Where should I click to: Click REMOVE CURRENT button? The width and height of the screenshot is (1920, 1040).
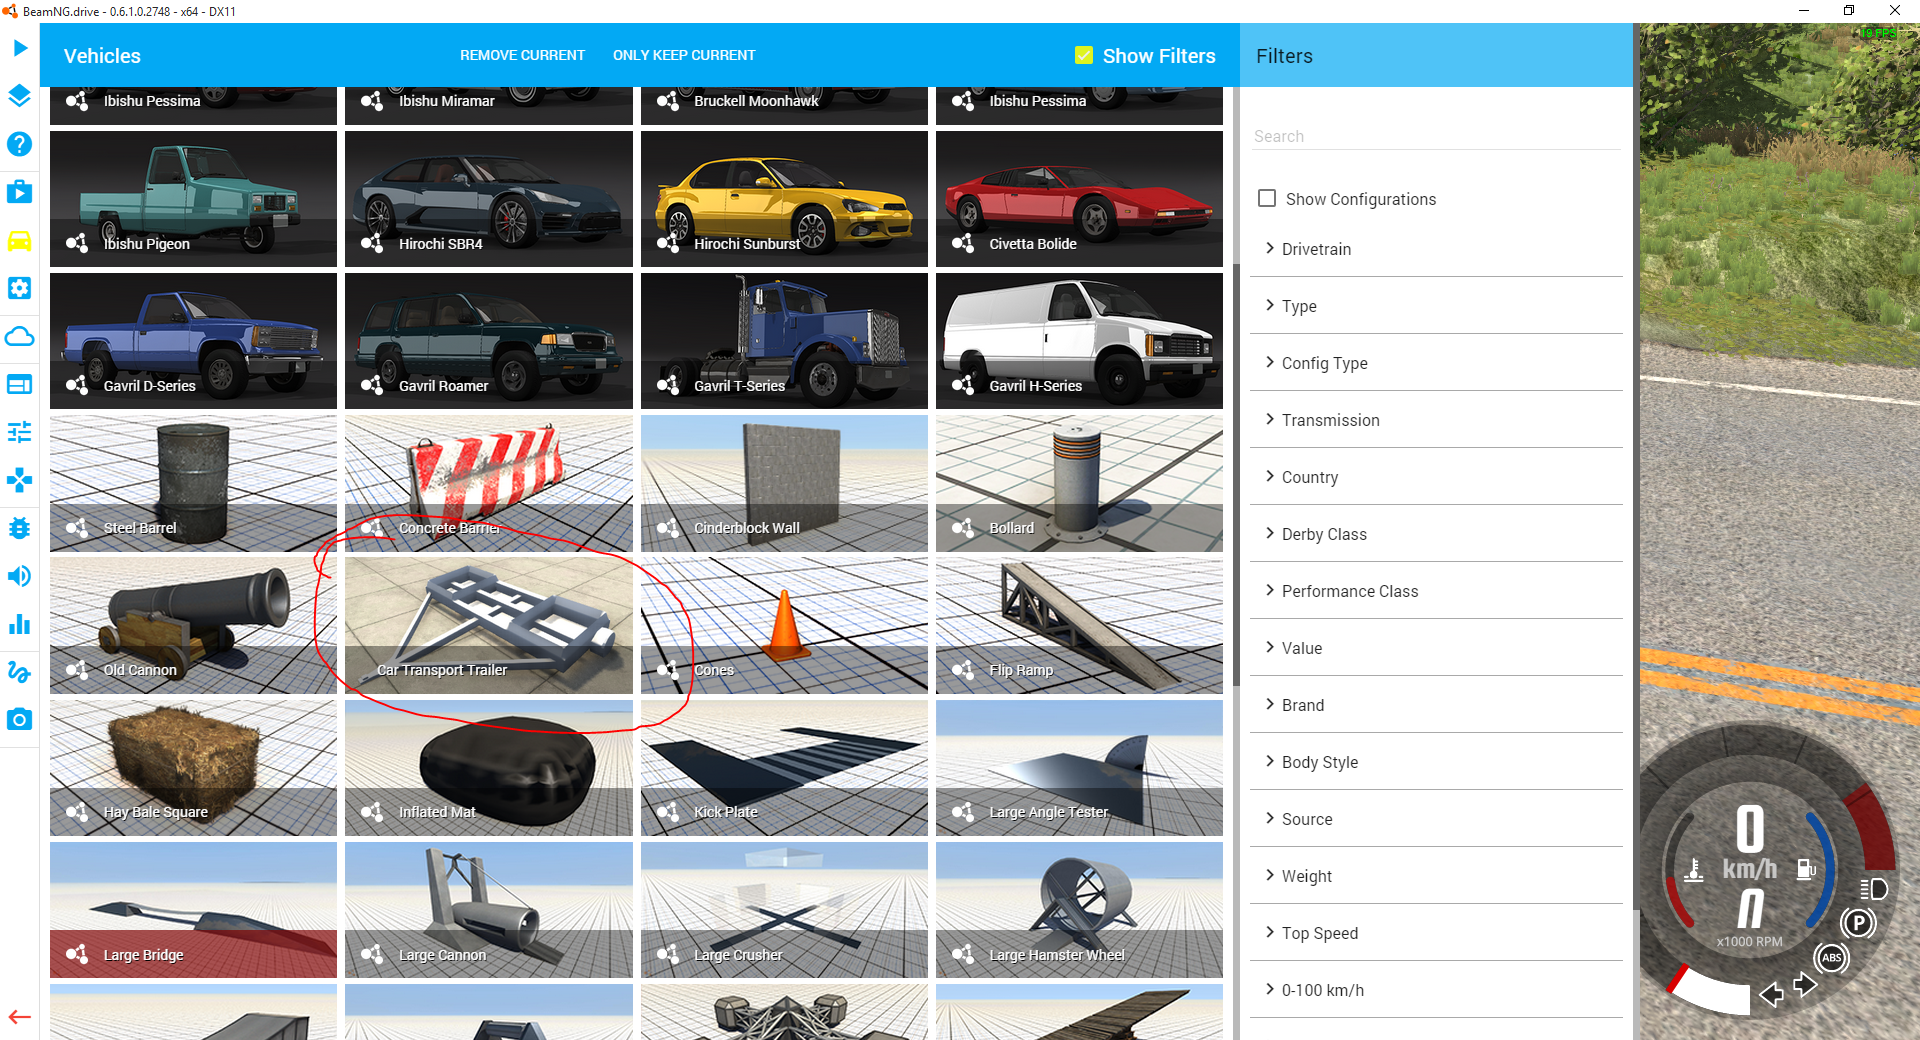pyautogui.click(x=522, y=55)
